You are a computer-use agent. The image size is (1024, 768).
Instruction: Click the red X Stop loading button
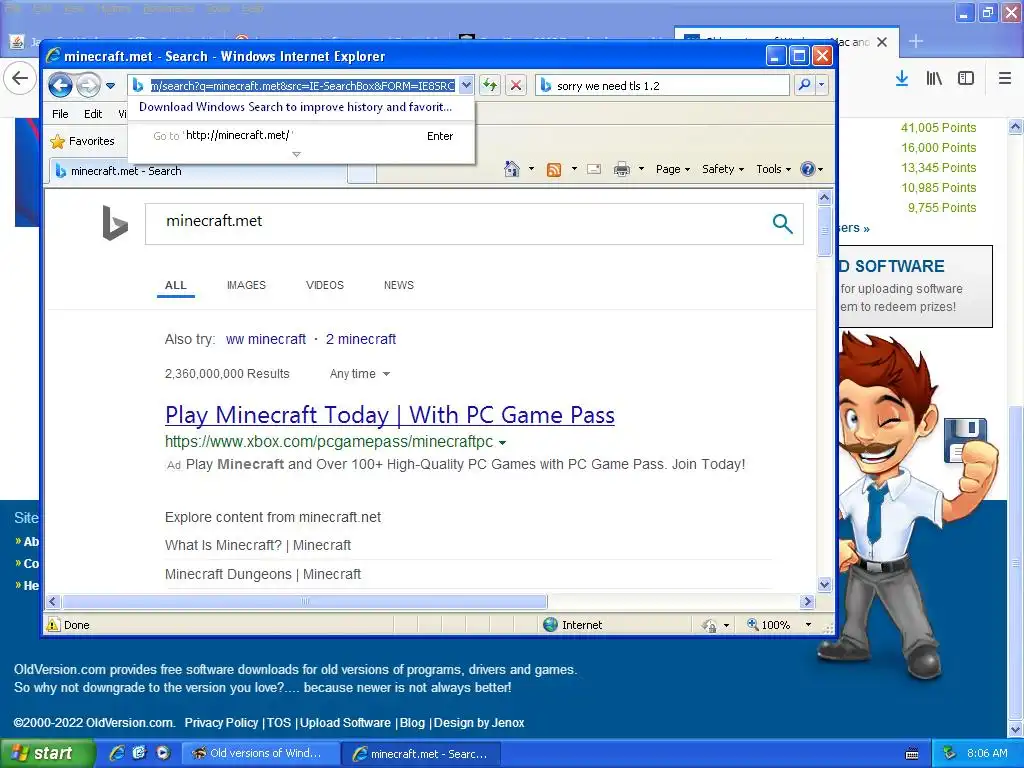click(516, 85)
